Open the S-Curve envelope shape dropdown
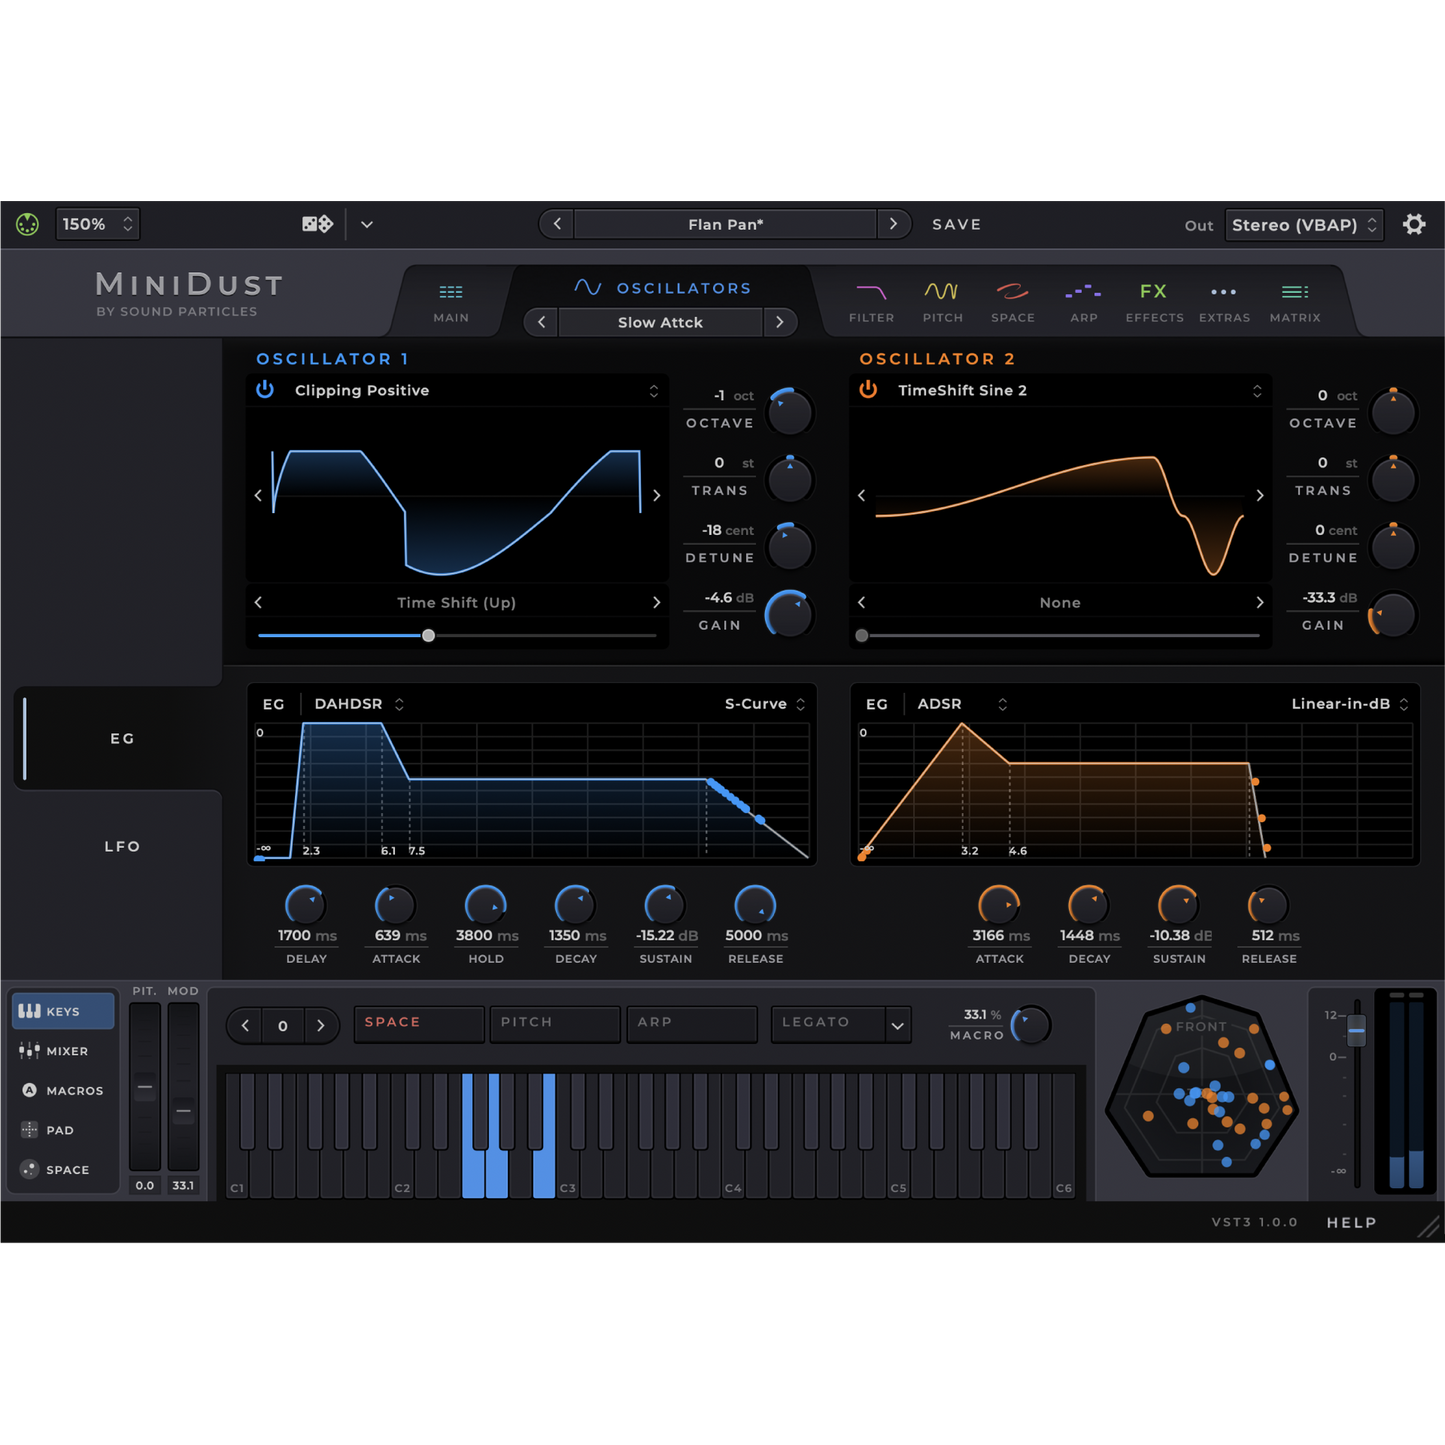The width and height of the screenshot is (1445, 1445). pos(765,704)
